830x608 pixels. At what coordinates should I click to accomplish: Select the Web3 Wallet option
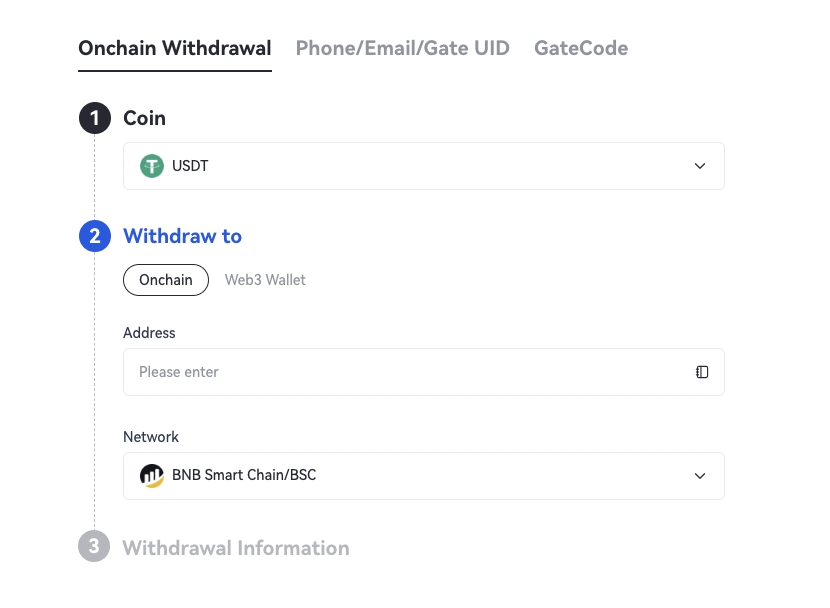coord(265,280)
